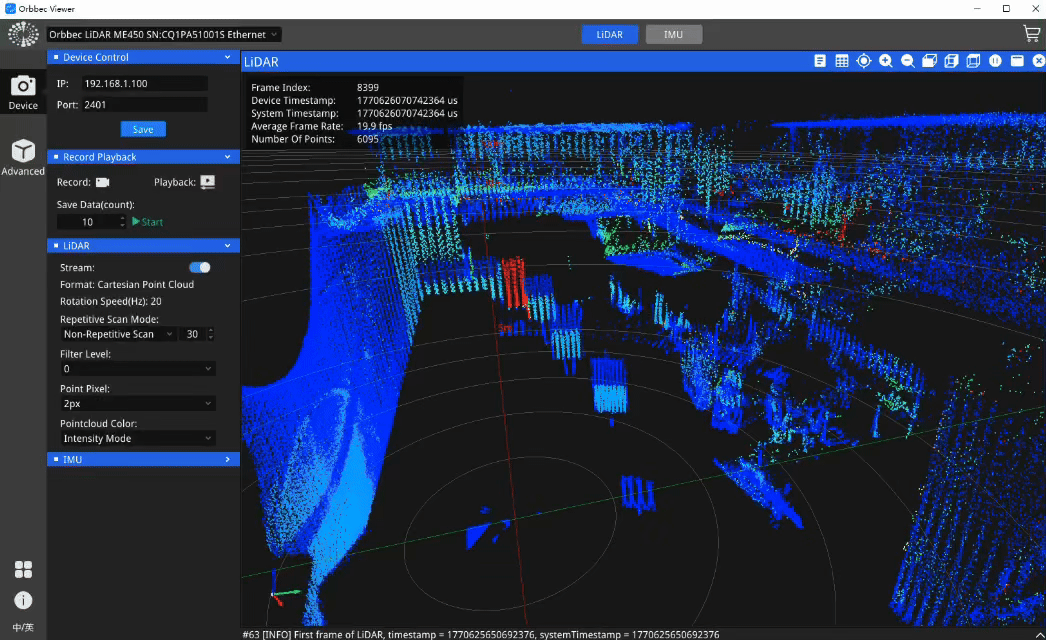Open the Advanced cube sidebar icon

point(23,157)
